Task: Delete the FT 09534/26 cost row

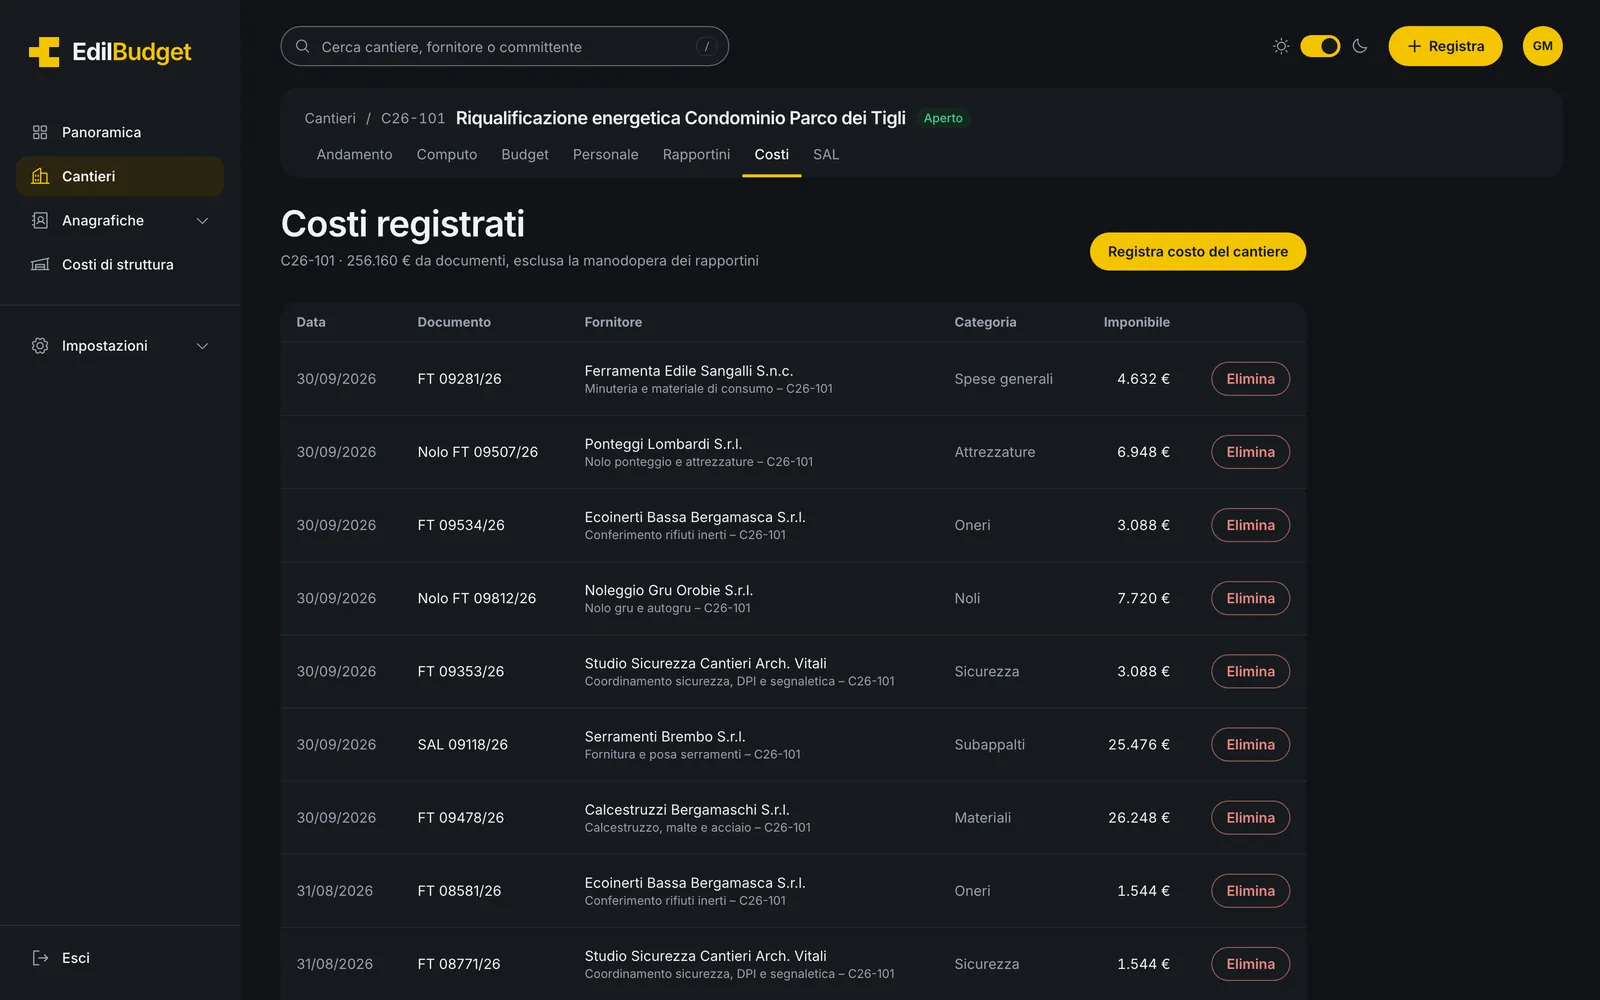Action: pyautogui.click(x=1250, y=525)
